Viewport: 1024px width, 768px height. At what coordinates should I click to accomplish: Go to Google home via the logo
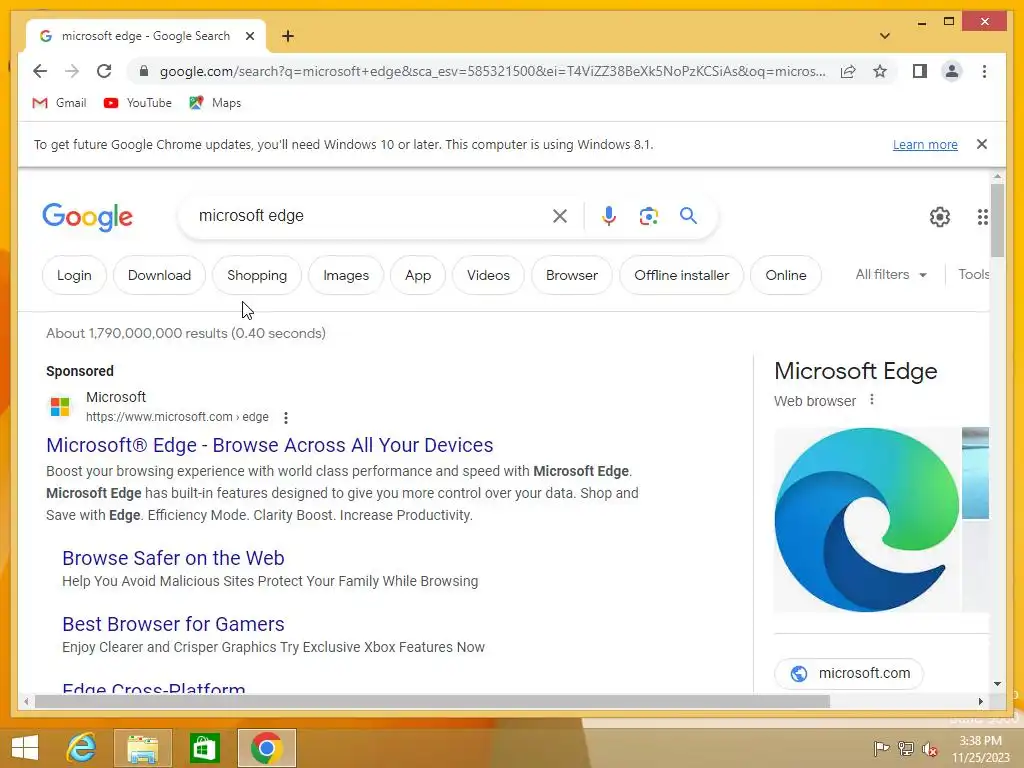coord(88,217)
